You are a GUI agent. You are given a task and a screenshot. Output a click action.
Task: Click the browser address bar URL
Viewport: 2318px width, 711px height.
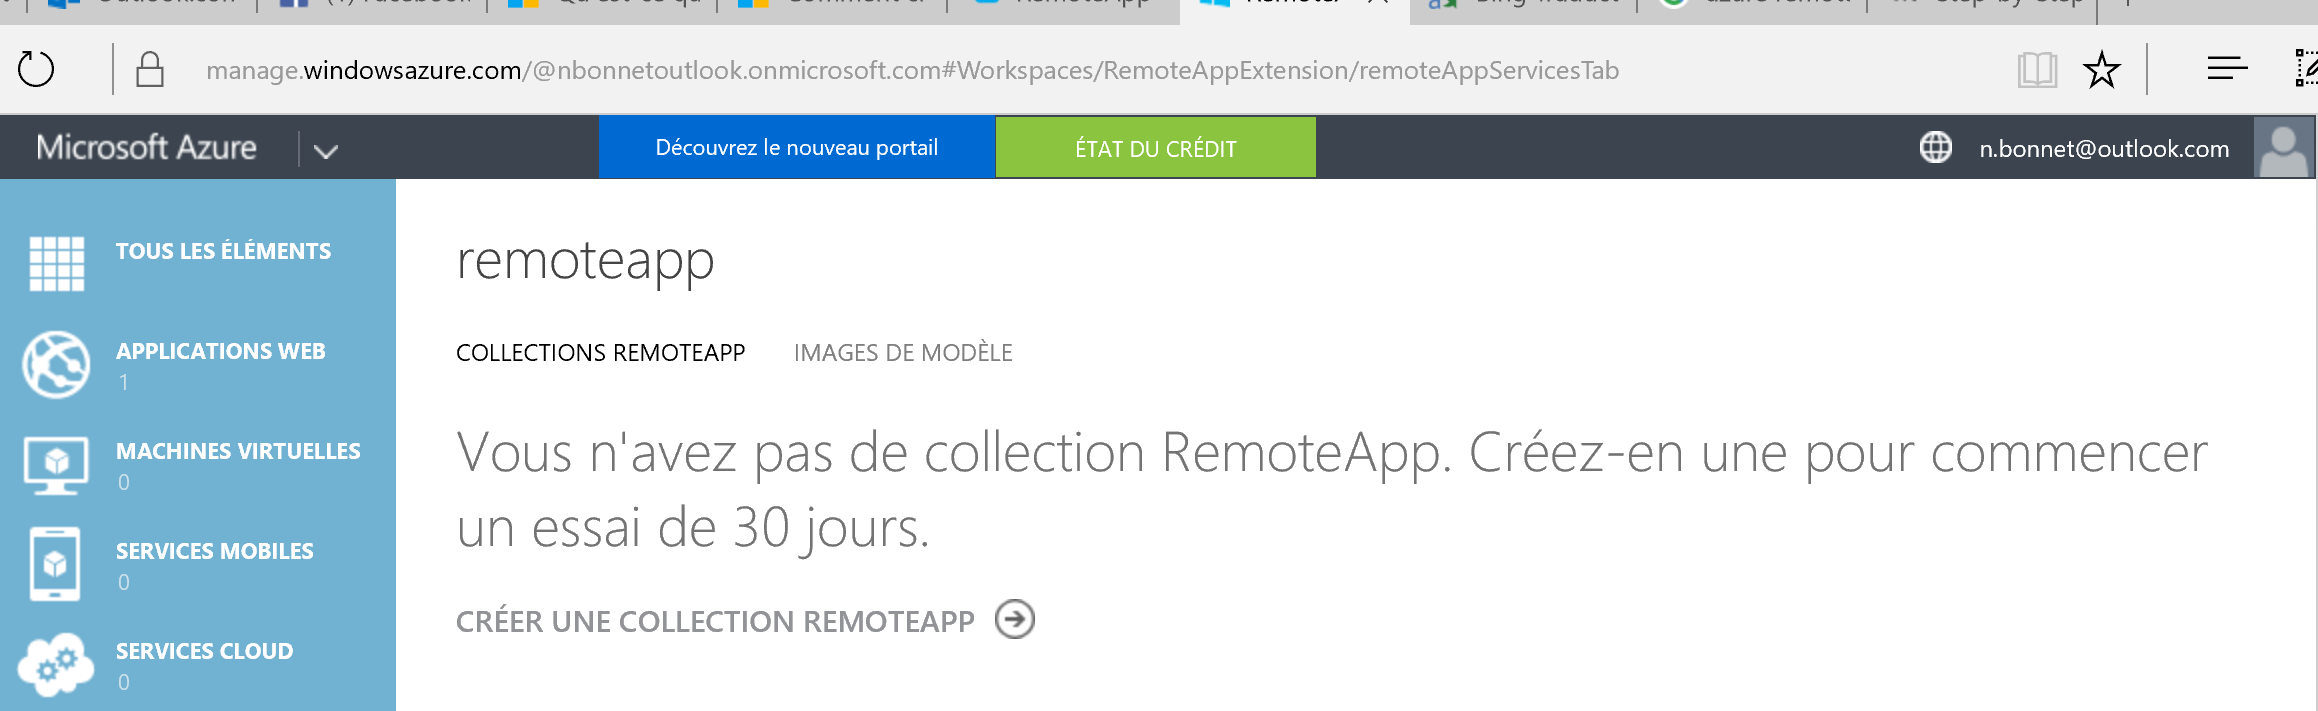tap(912, 70)
